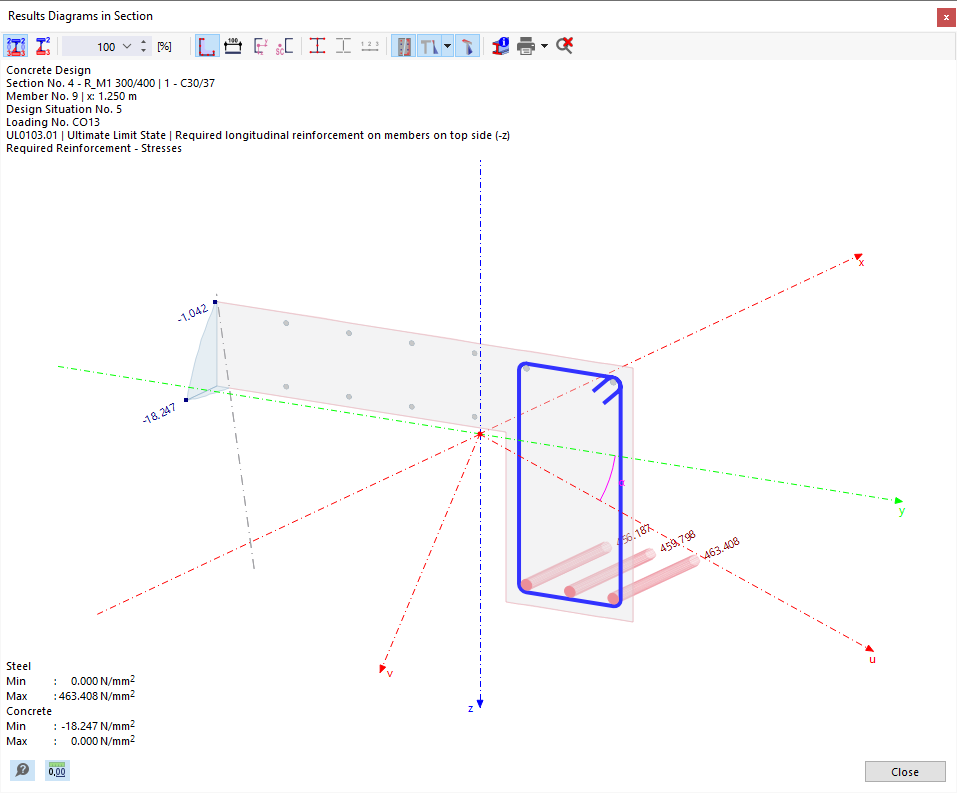The image size is (957, 793).
Task: Click the red origin marker at axes intersection
Action: (x=480, y=434)
